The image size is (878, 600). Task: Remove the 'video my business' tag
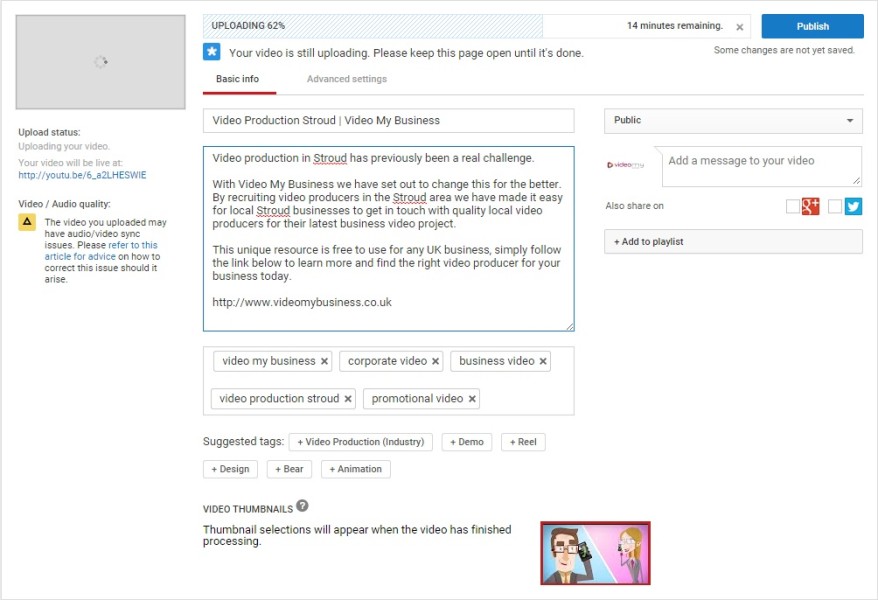click(324, 362)
